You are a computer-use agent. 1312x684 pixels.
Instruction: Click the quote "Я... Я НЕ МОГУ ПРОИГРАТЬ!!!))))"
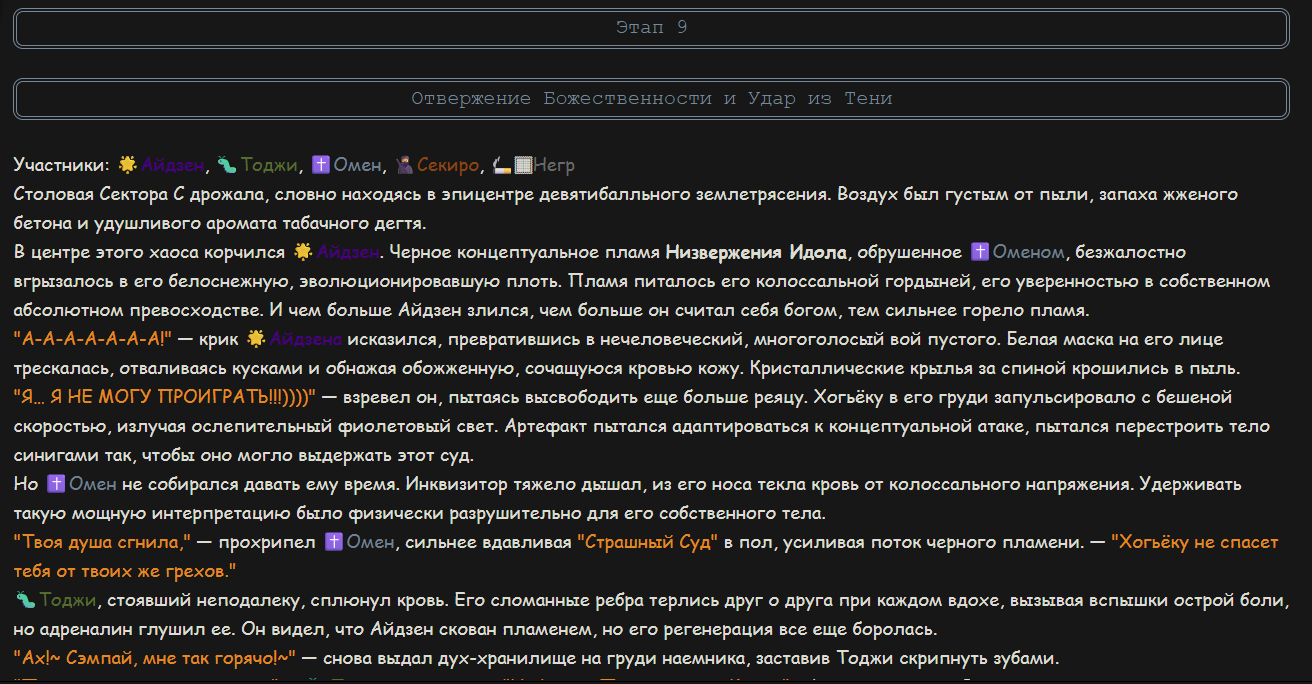[165, 397]
